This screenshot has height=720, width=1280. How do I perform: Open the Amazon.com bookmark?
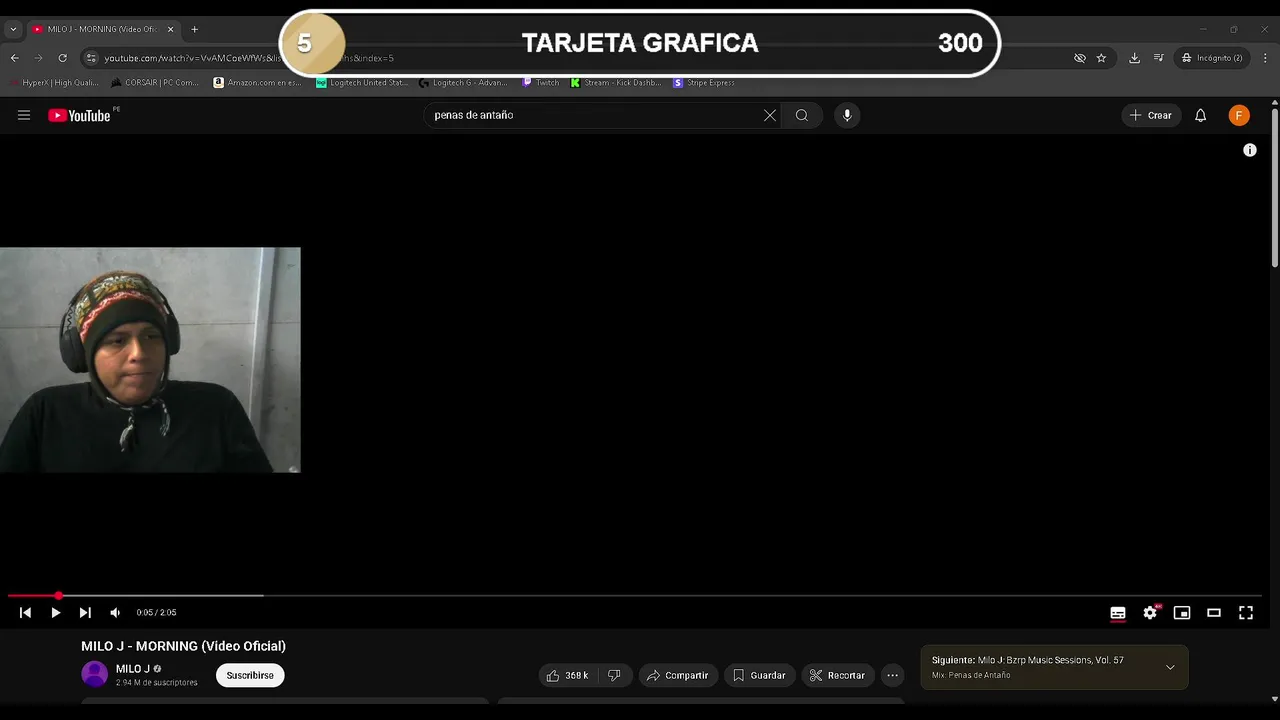(259, 83)
